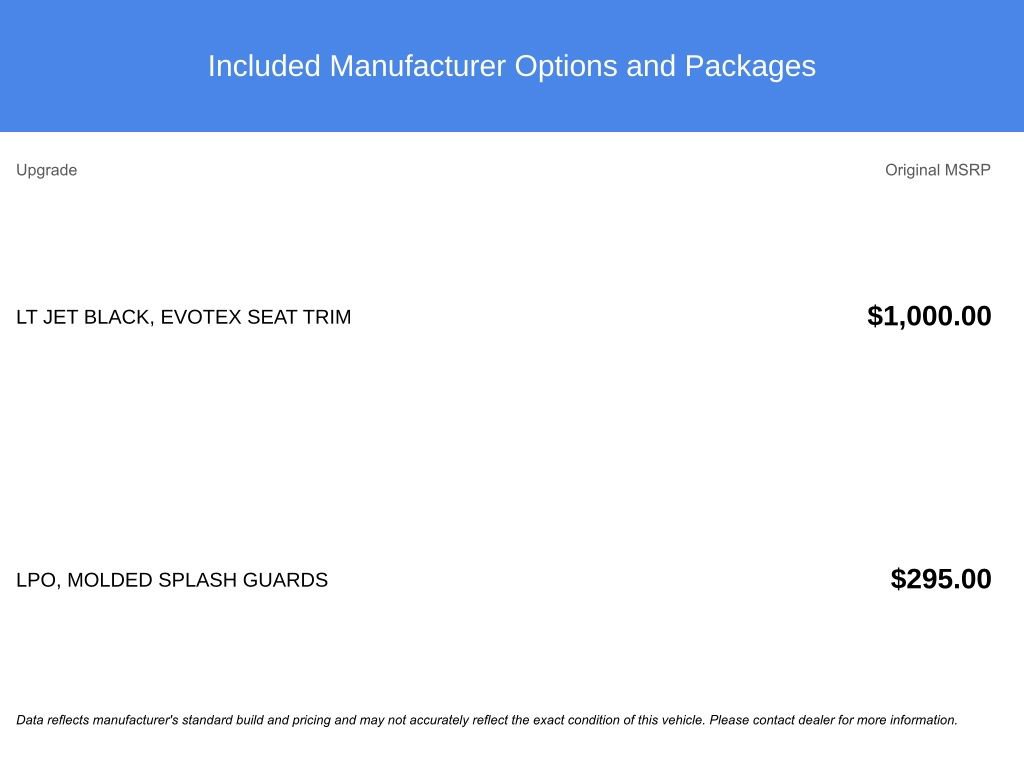Click the word MSRP in the column header
Viewport: 1024px width, 768px height.
(x=968, y=170)
